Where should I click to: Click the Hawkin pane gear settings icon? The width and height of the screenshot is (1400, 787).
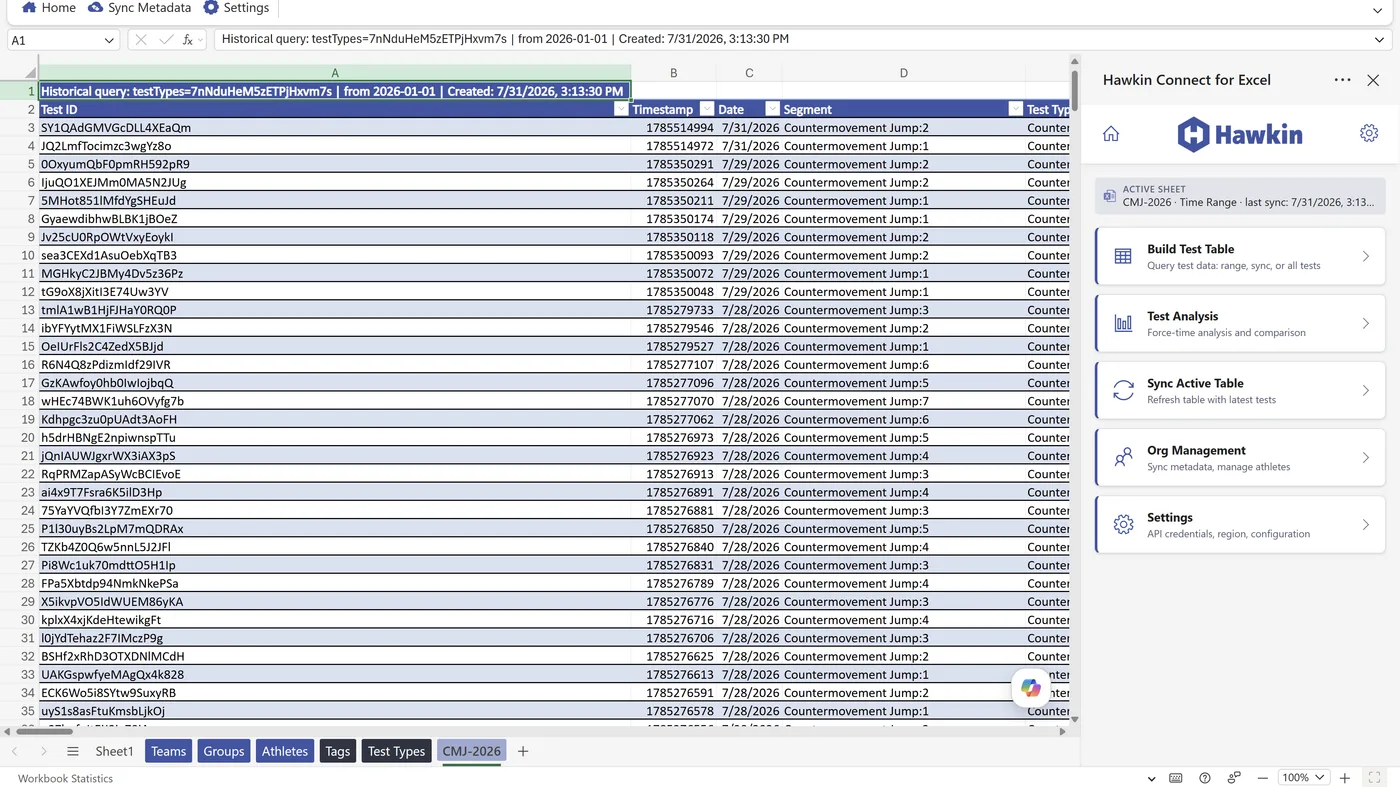pyautogui.click(x=1369, y=134)
